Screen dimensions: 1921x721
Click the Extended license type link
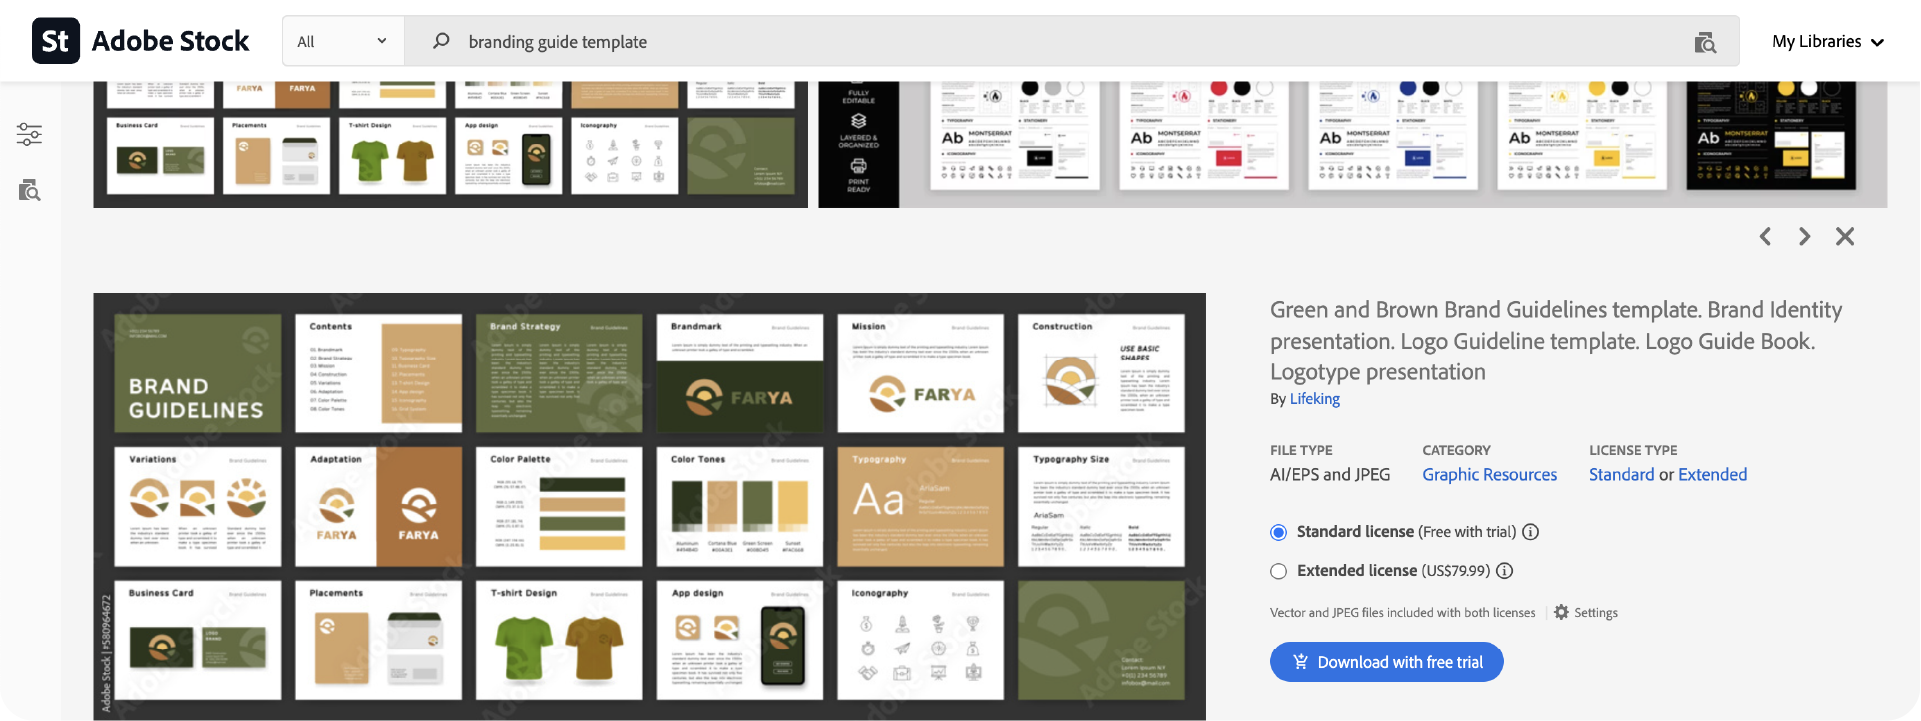(1712, 474)
